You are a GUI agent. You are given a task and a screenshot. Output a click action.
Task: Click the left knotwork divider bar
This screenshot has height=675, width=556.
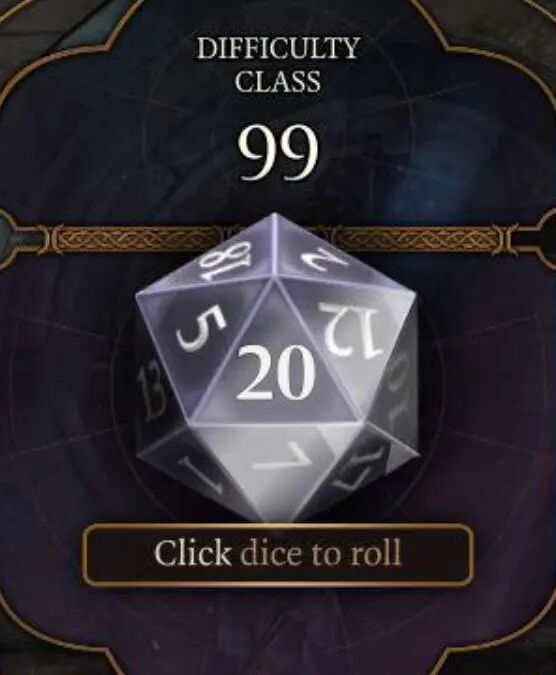tap(138, 239)
